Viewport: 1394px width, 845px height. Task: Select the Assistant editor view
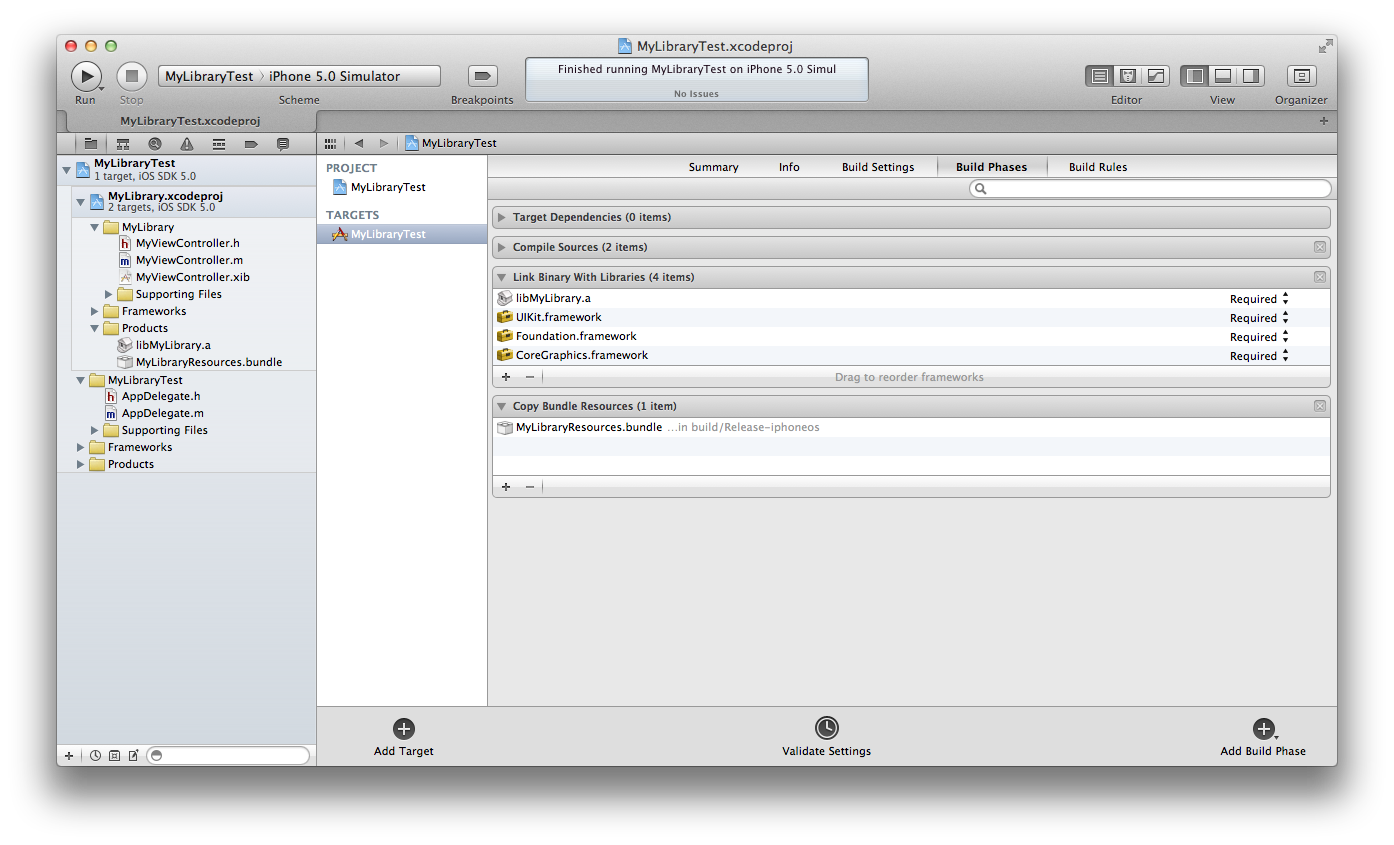click(x=1128, y=76)
